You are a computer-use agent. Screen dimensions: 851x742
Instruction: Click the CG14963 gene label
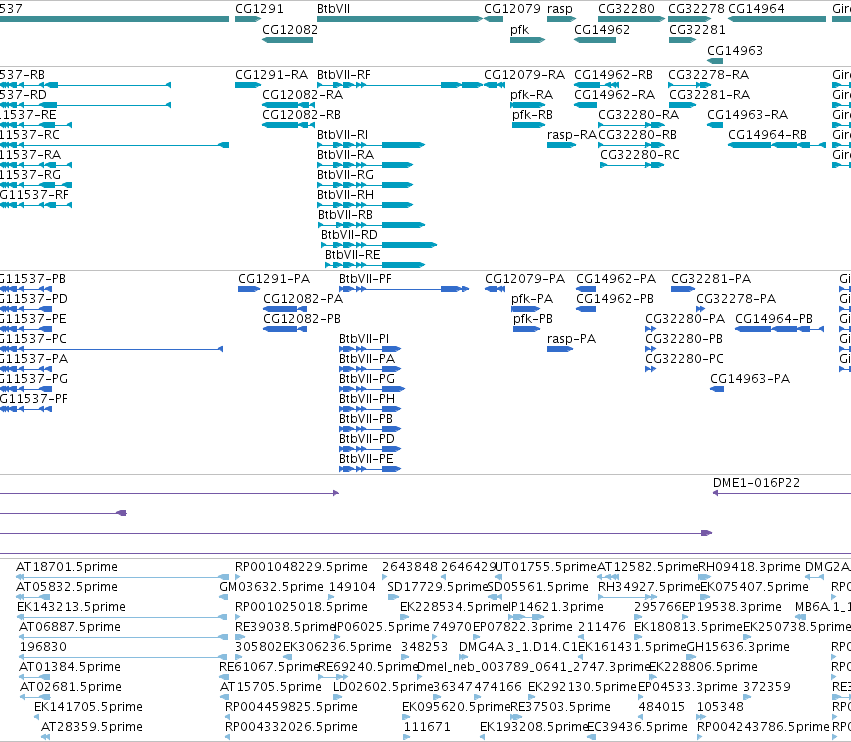(735, 50)
